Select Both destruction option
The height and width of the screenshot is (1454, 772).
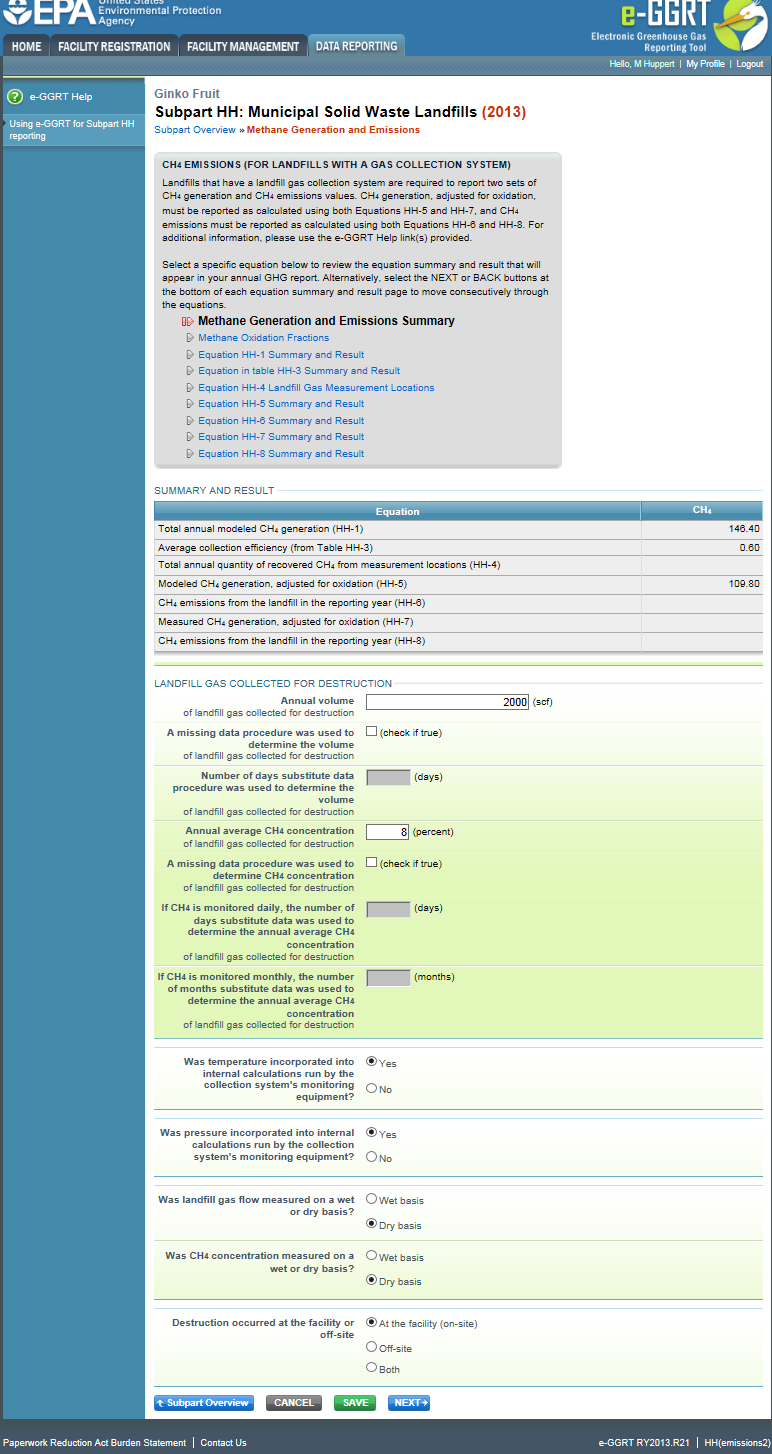[x=372, y=1368]
